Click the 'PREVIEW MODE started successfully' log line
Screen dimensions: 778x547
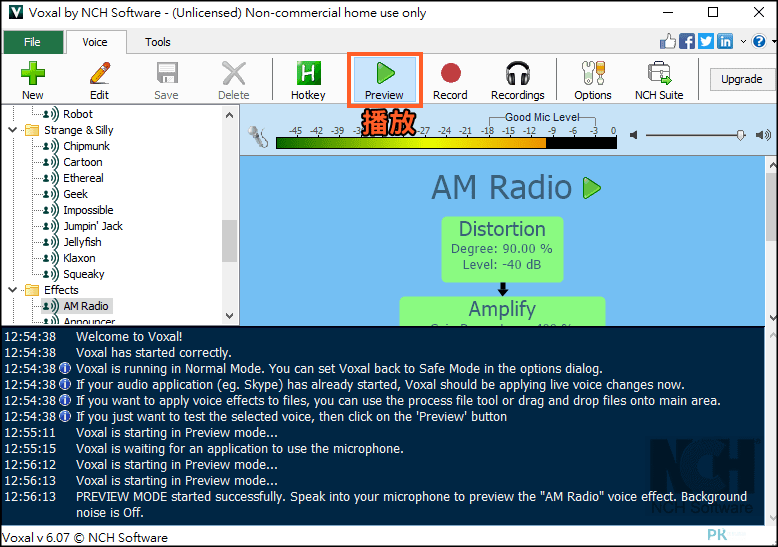pyautogui.click(x=411, y=504)
